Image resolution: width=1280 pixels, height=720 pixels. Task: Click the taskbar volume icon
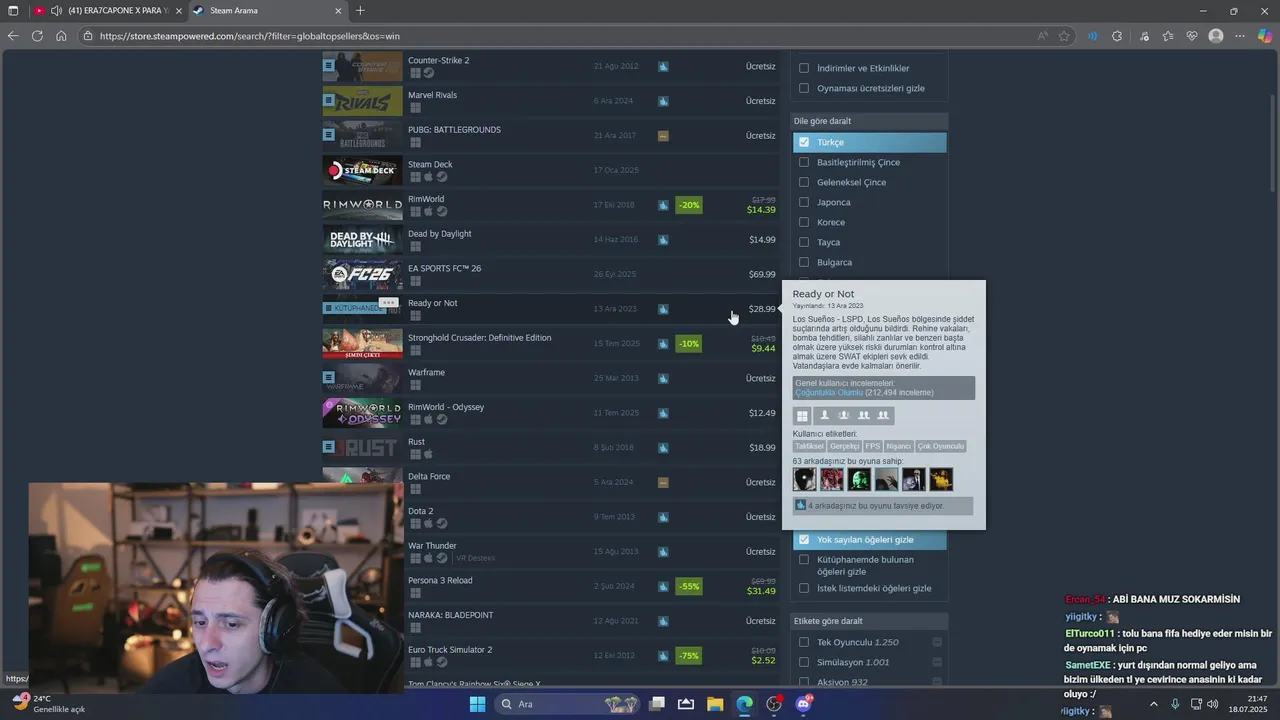pyautogui.click(x=1213, y=704)
